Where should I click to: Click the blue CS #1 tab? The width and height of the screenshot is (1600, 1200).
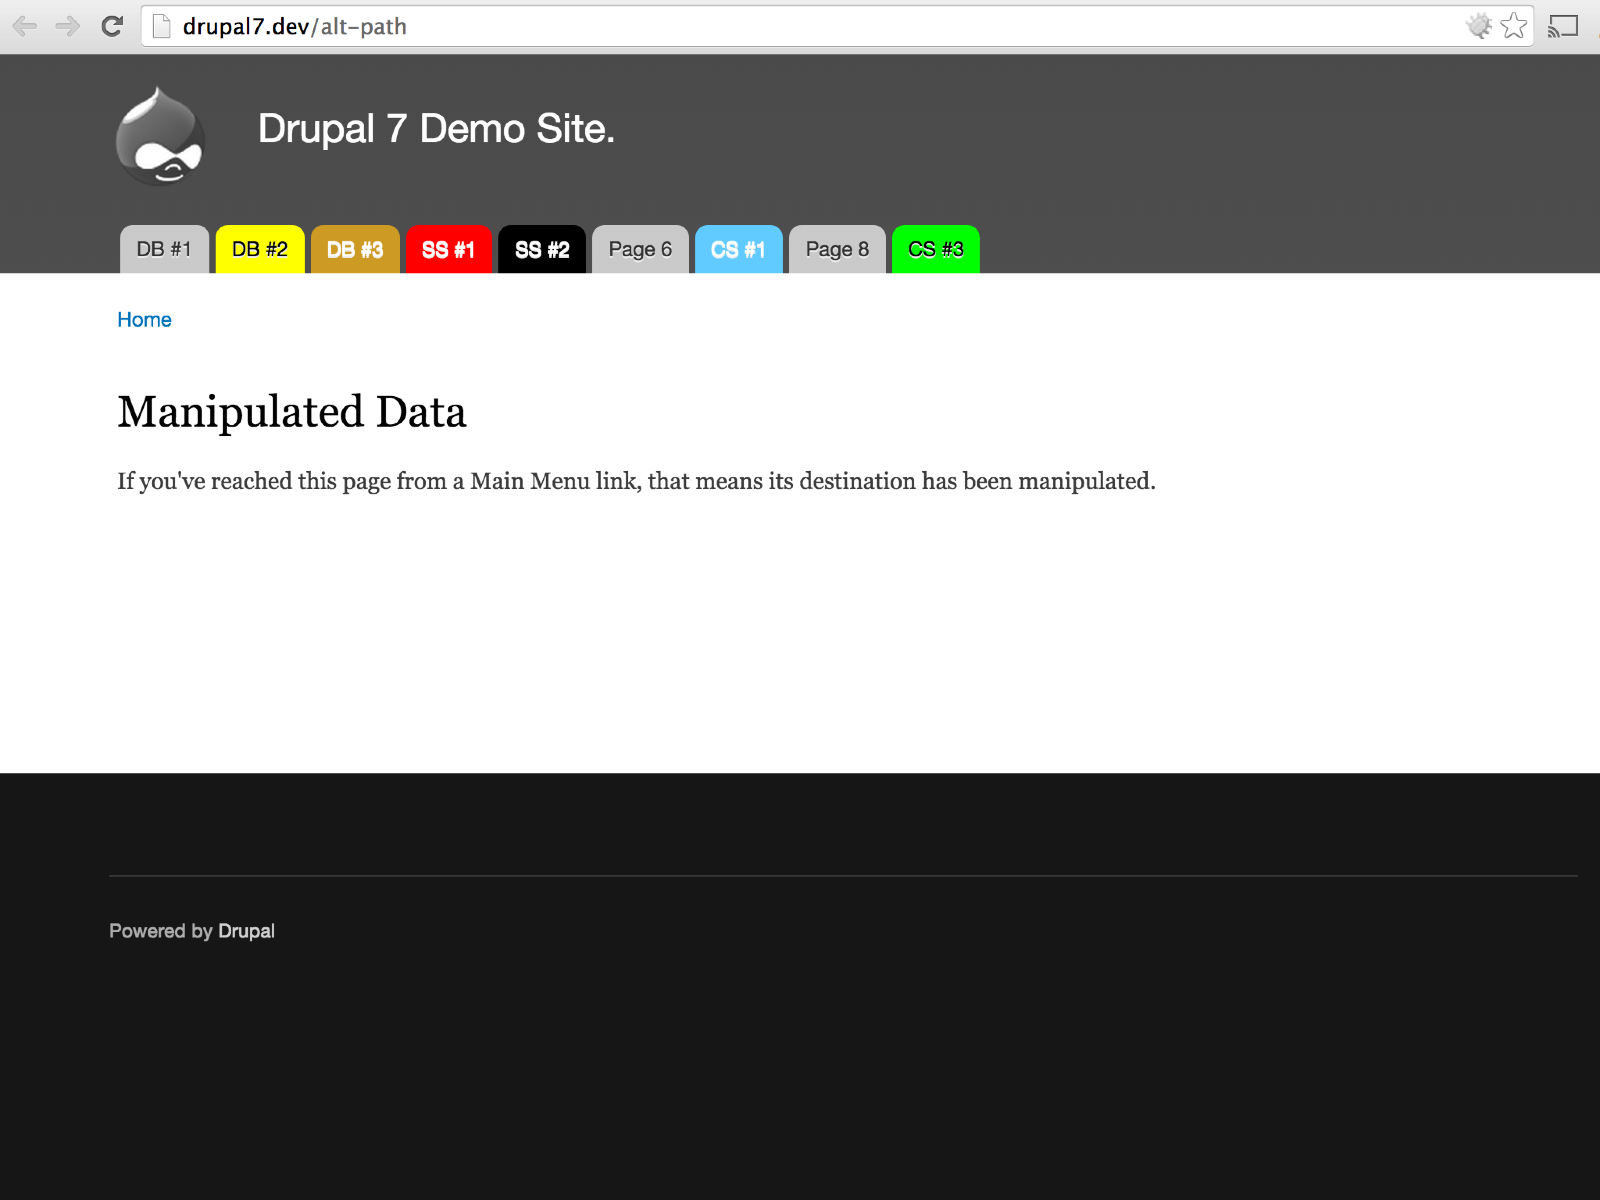738,249
